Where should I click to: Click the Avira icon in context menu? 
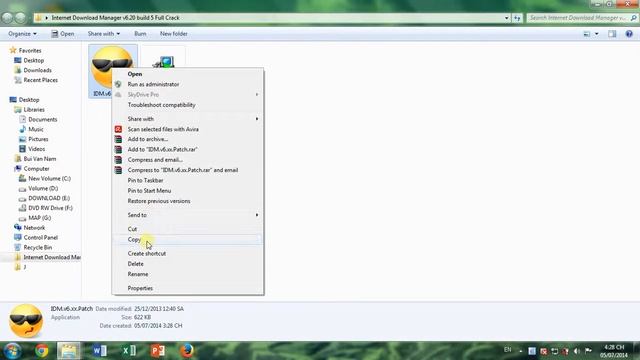point(118,129)
